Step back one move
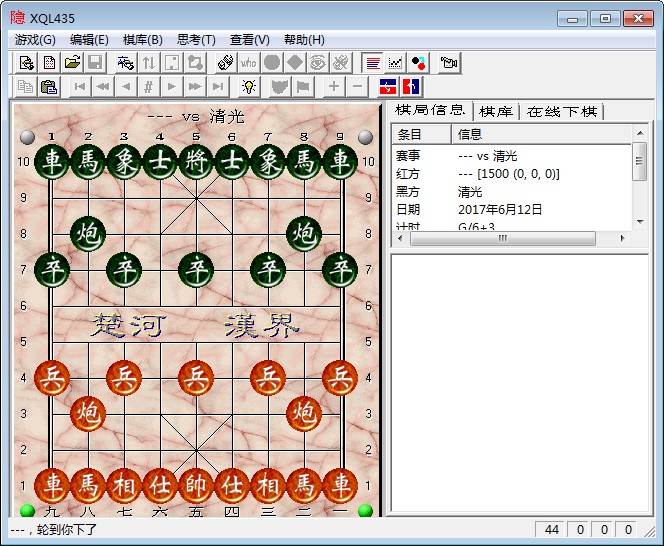This screenshot has width=664, height=546. click(x=125, y=87)
